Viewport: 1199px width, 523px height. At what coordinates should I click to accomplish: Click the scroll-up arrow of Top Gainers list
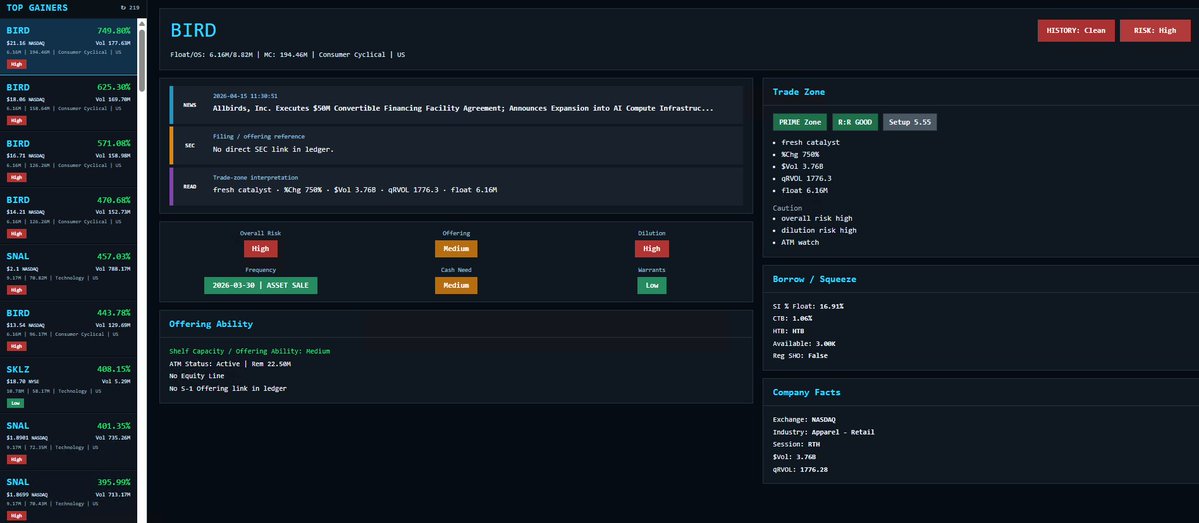click(141, 23)
